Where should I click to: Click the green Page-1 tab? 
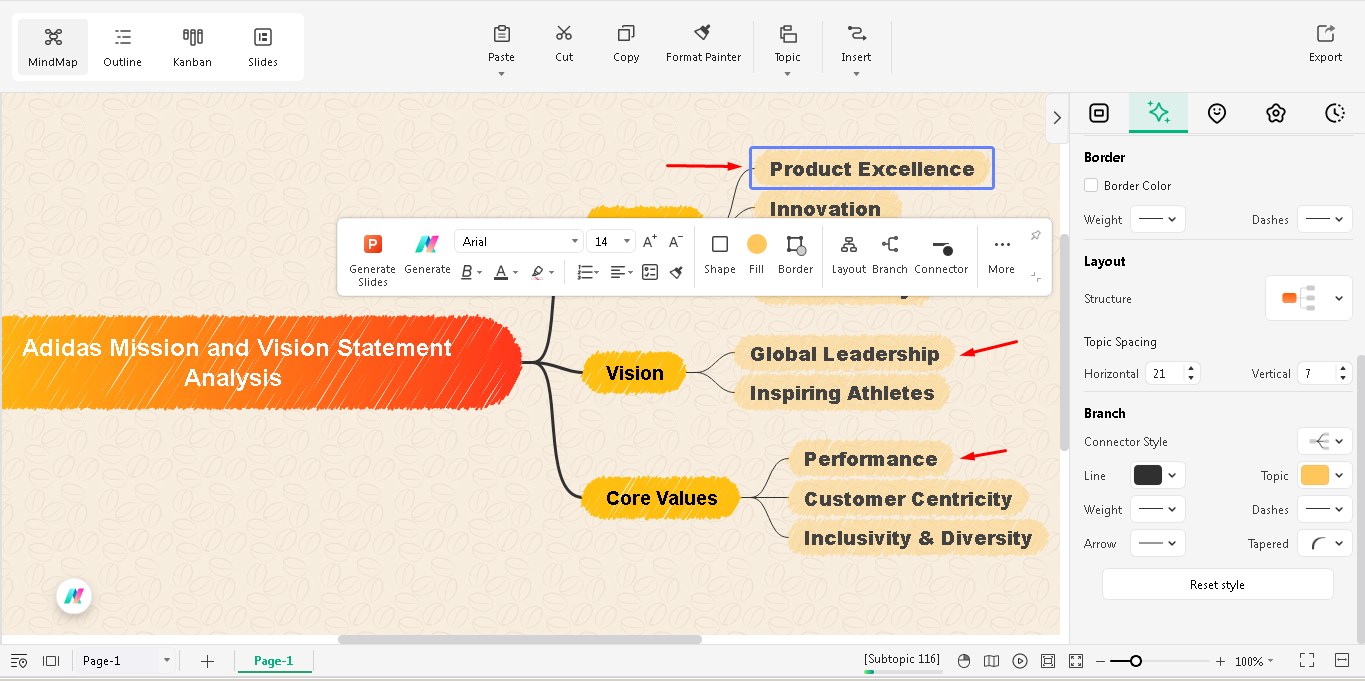[x=274, y=661]
